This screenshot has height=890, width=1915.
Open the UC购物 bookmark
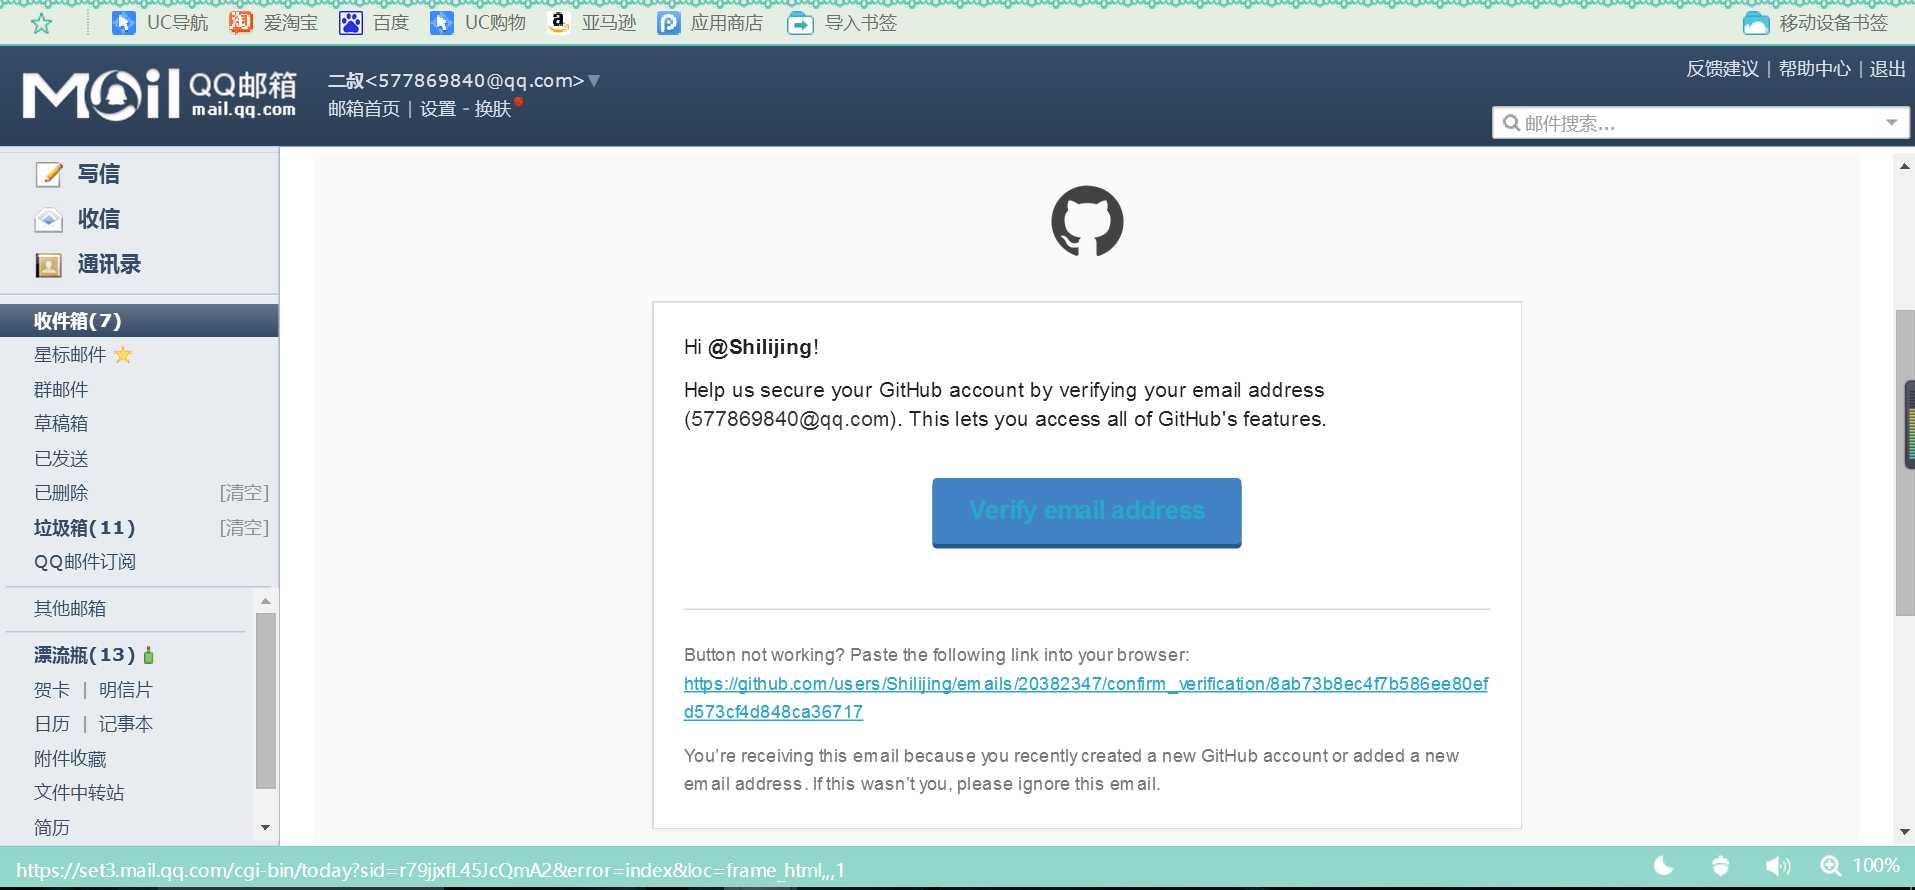[478, 23]
